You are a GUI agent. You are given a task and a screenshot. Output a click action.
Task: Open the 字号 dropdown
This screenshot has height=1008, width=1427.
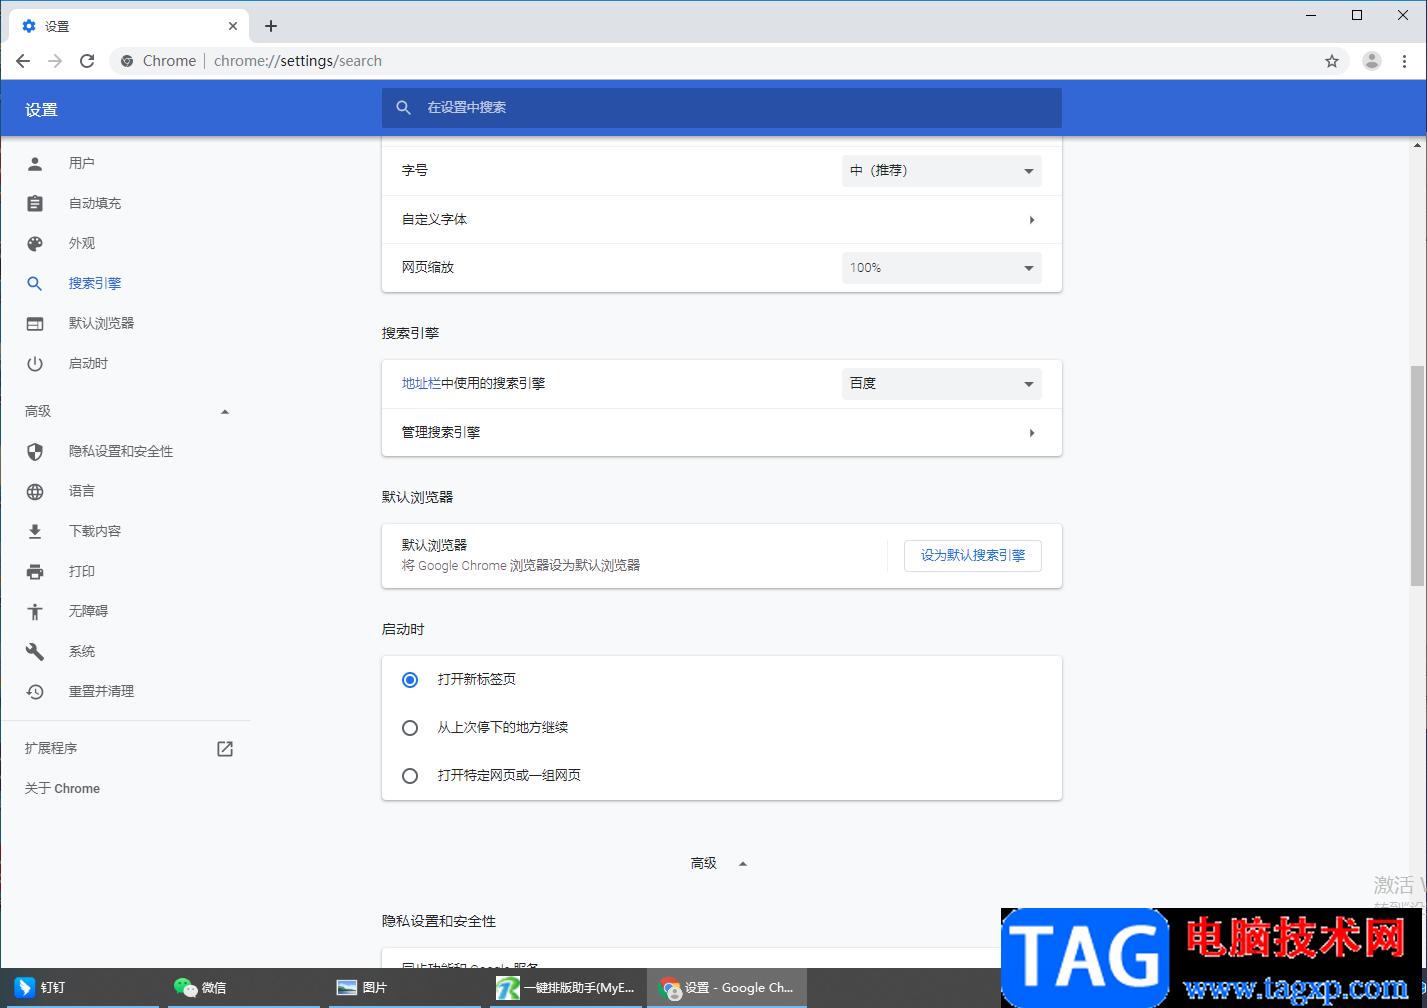tap(942, 171)
